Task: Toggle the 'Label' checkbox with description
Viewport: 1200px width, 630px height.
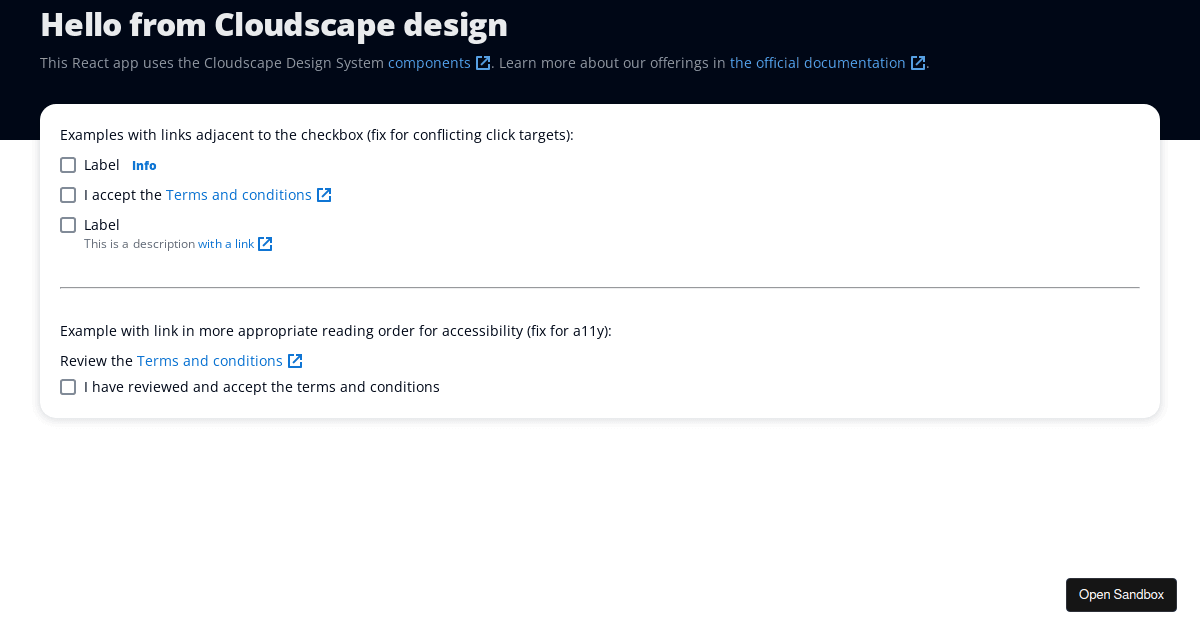Action: click(68, 225)
